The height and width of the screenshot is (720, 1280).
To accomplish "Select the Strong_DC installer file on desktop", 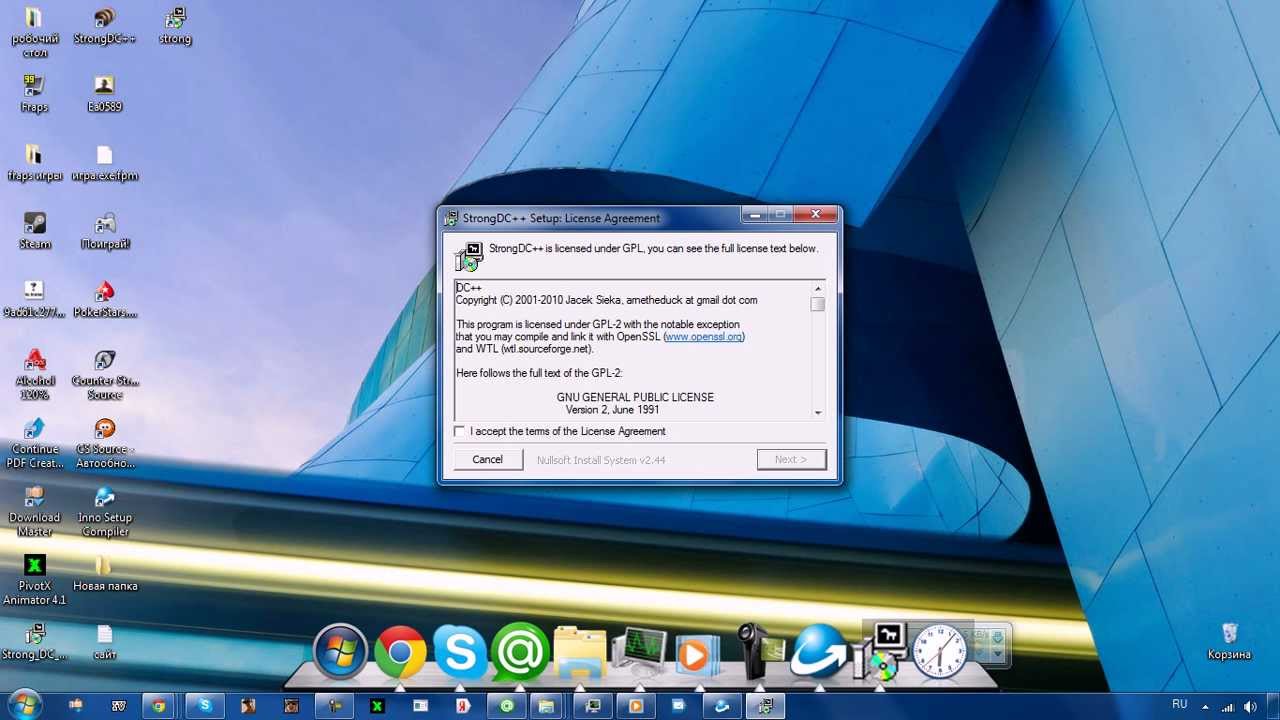I will (x=35, y=641).
